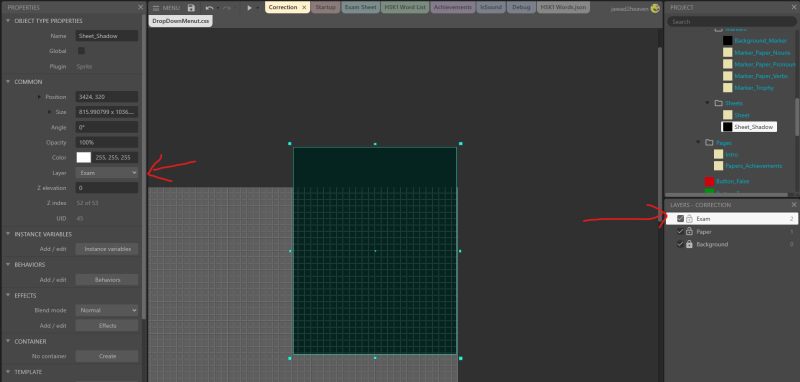Viewport: 800px width, 382px height.
Task: Toggle the Global checkbox
Action: [81, 51]
